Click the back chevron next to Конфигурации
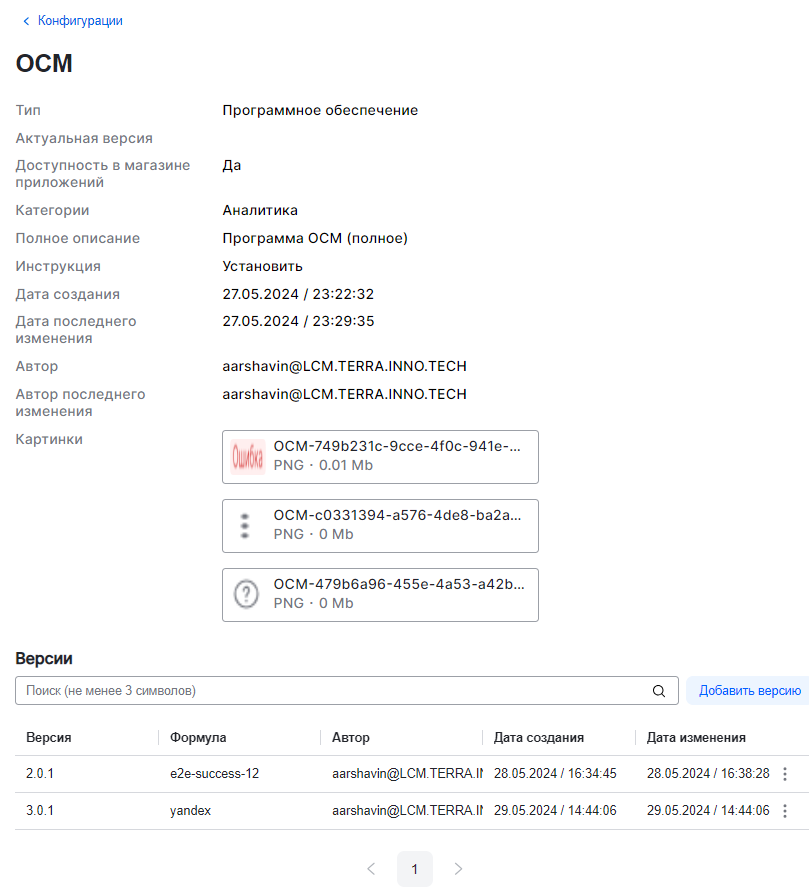 (x=26, y=21)
